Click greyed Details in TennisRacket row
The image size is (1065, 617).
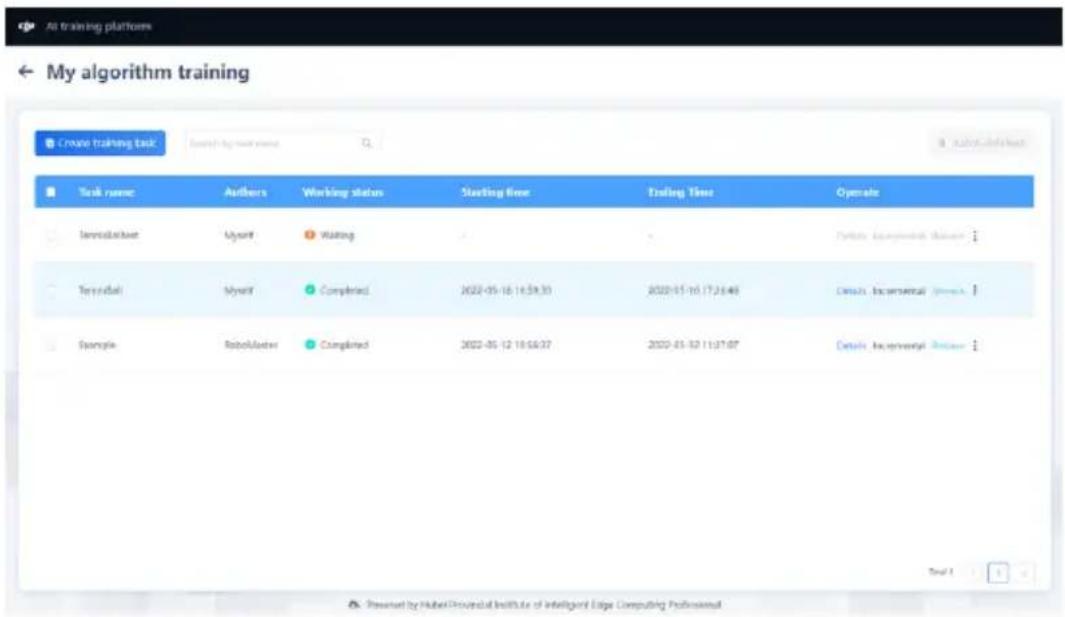pos(850,236)
